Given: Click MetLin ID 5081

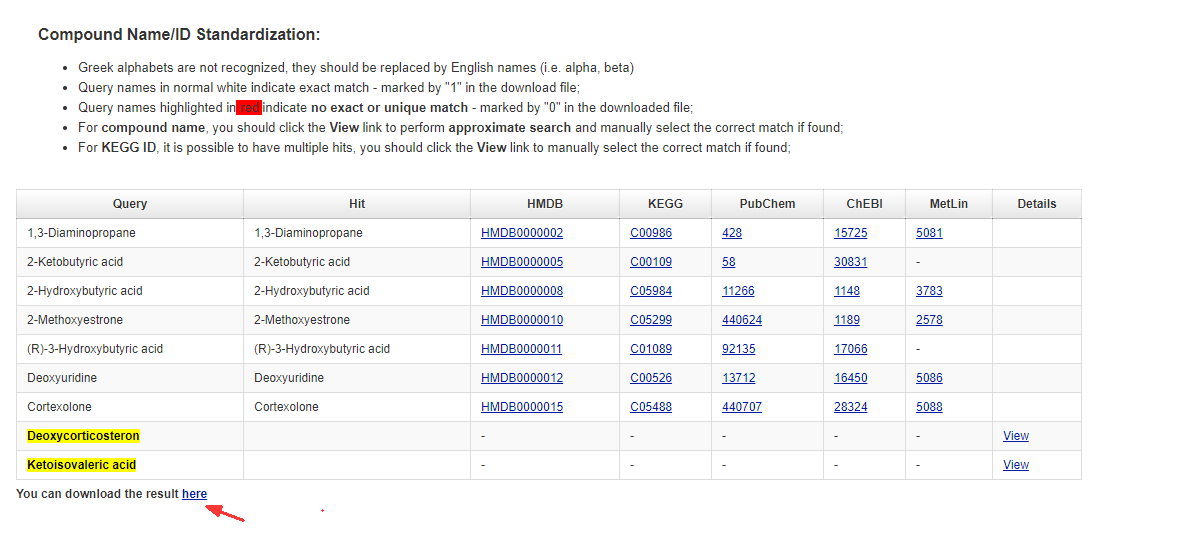Looking at the screenshot, I should click(929, 233).
